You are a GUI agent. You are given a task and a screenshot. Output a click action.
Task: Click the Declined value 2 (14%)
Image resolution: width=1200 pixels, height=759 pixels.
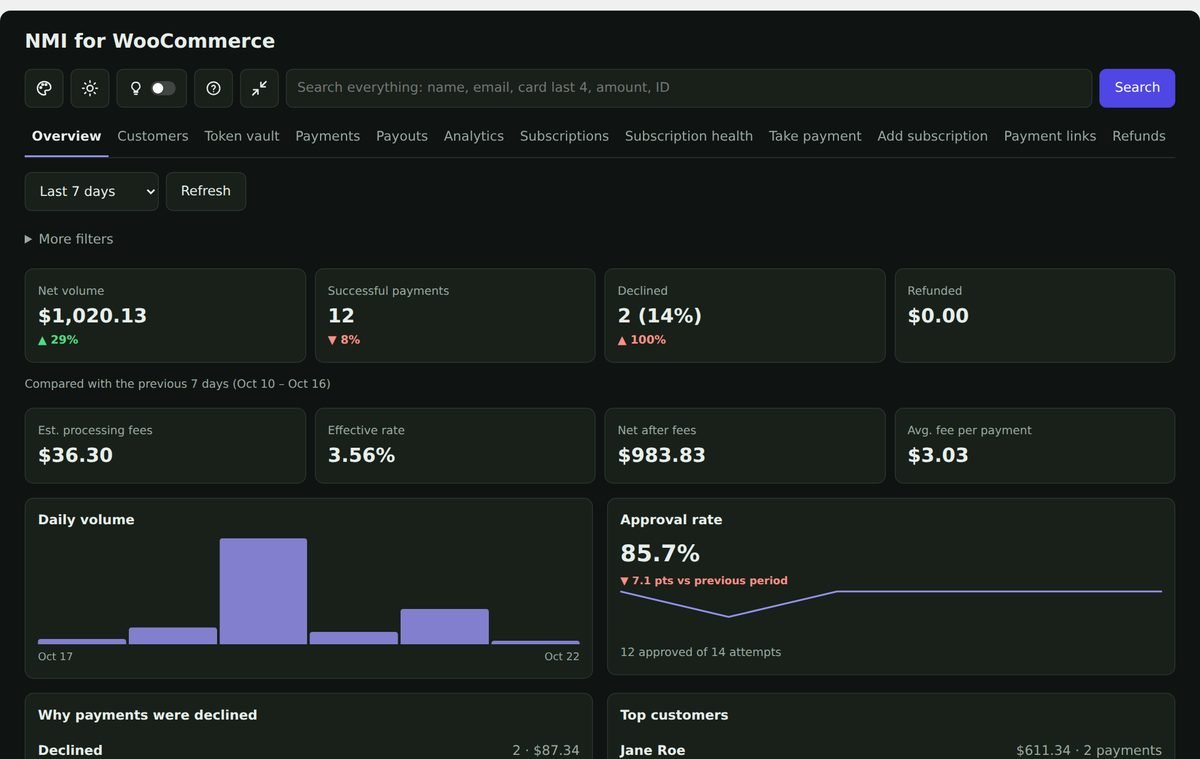click(x=660, y=316)
